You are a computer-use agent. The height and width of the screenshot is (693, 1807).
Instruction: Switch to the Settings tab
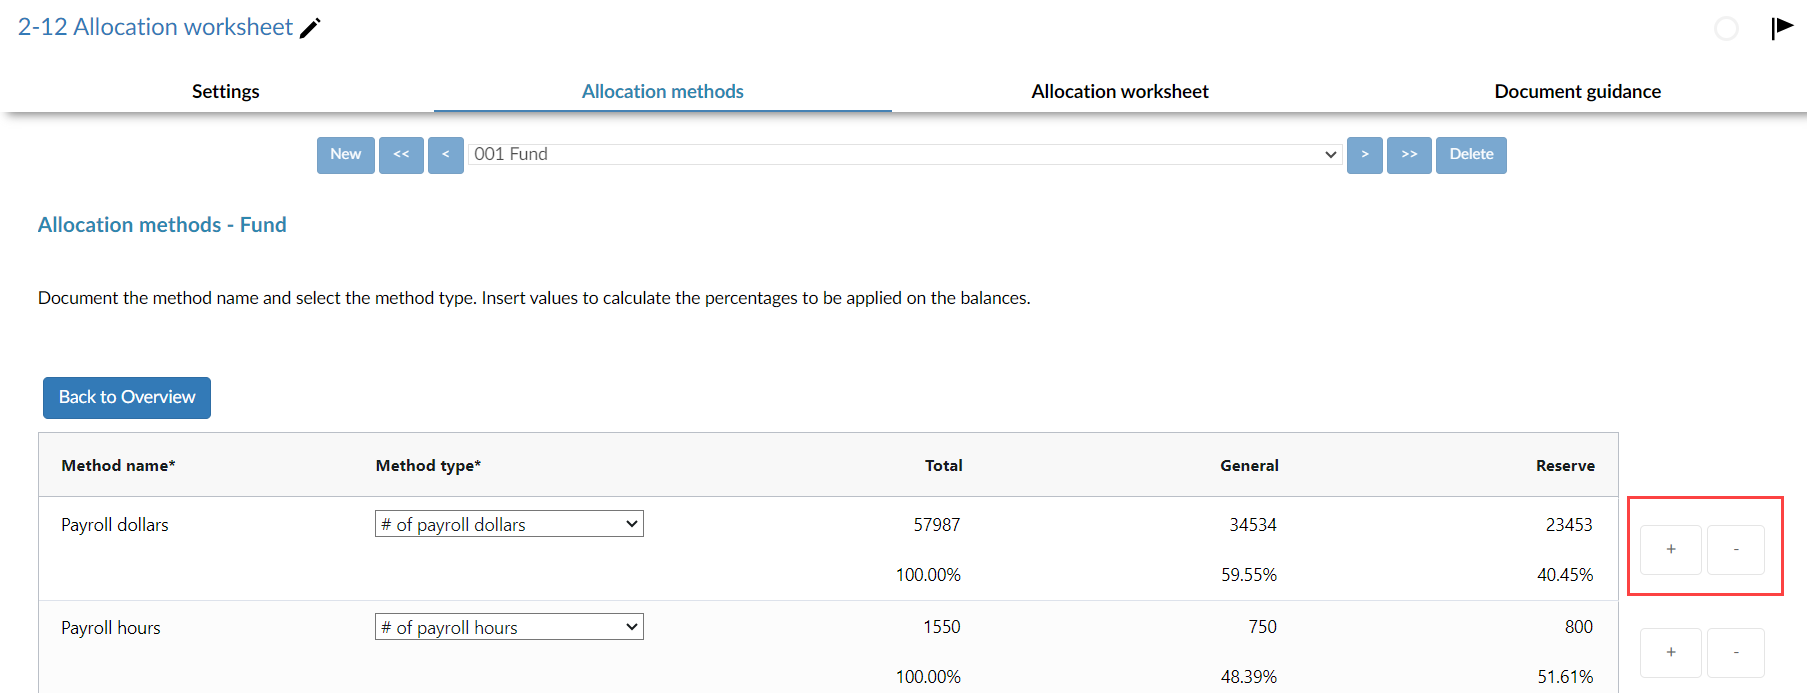pos(225,91)
